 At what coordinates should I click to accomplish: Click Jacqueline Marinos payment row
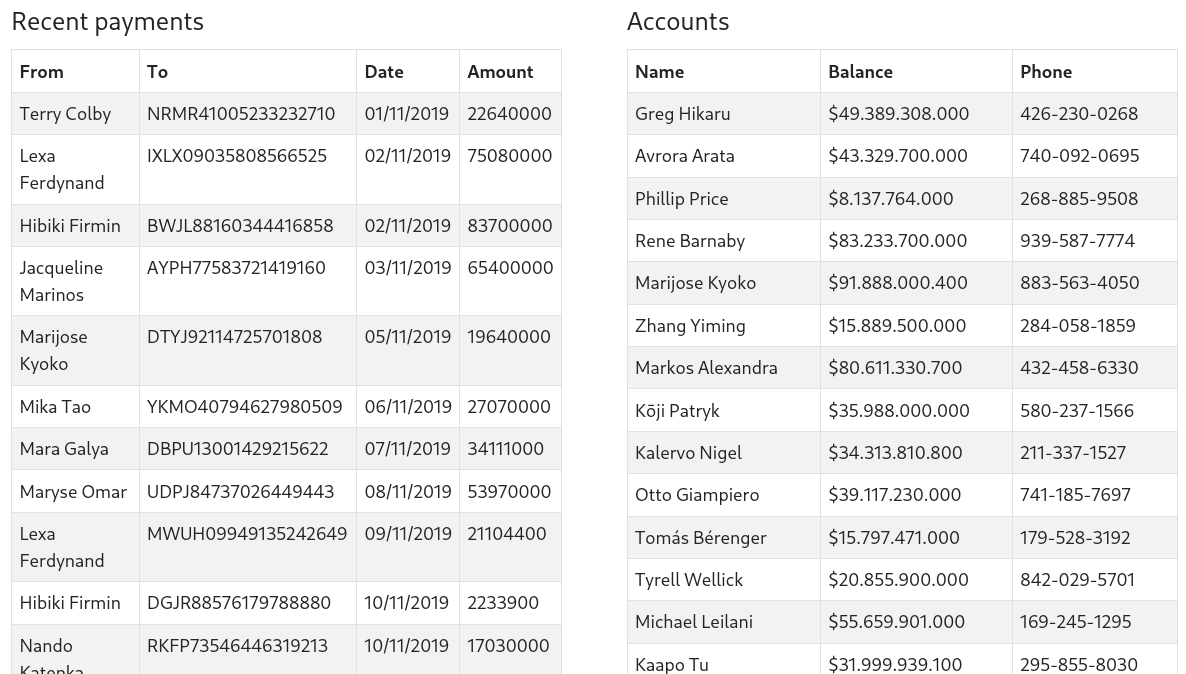[61, 281]
